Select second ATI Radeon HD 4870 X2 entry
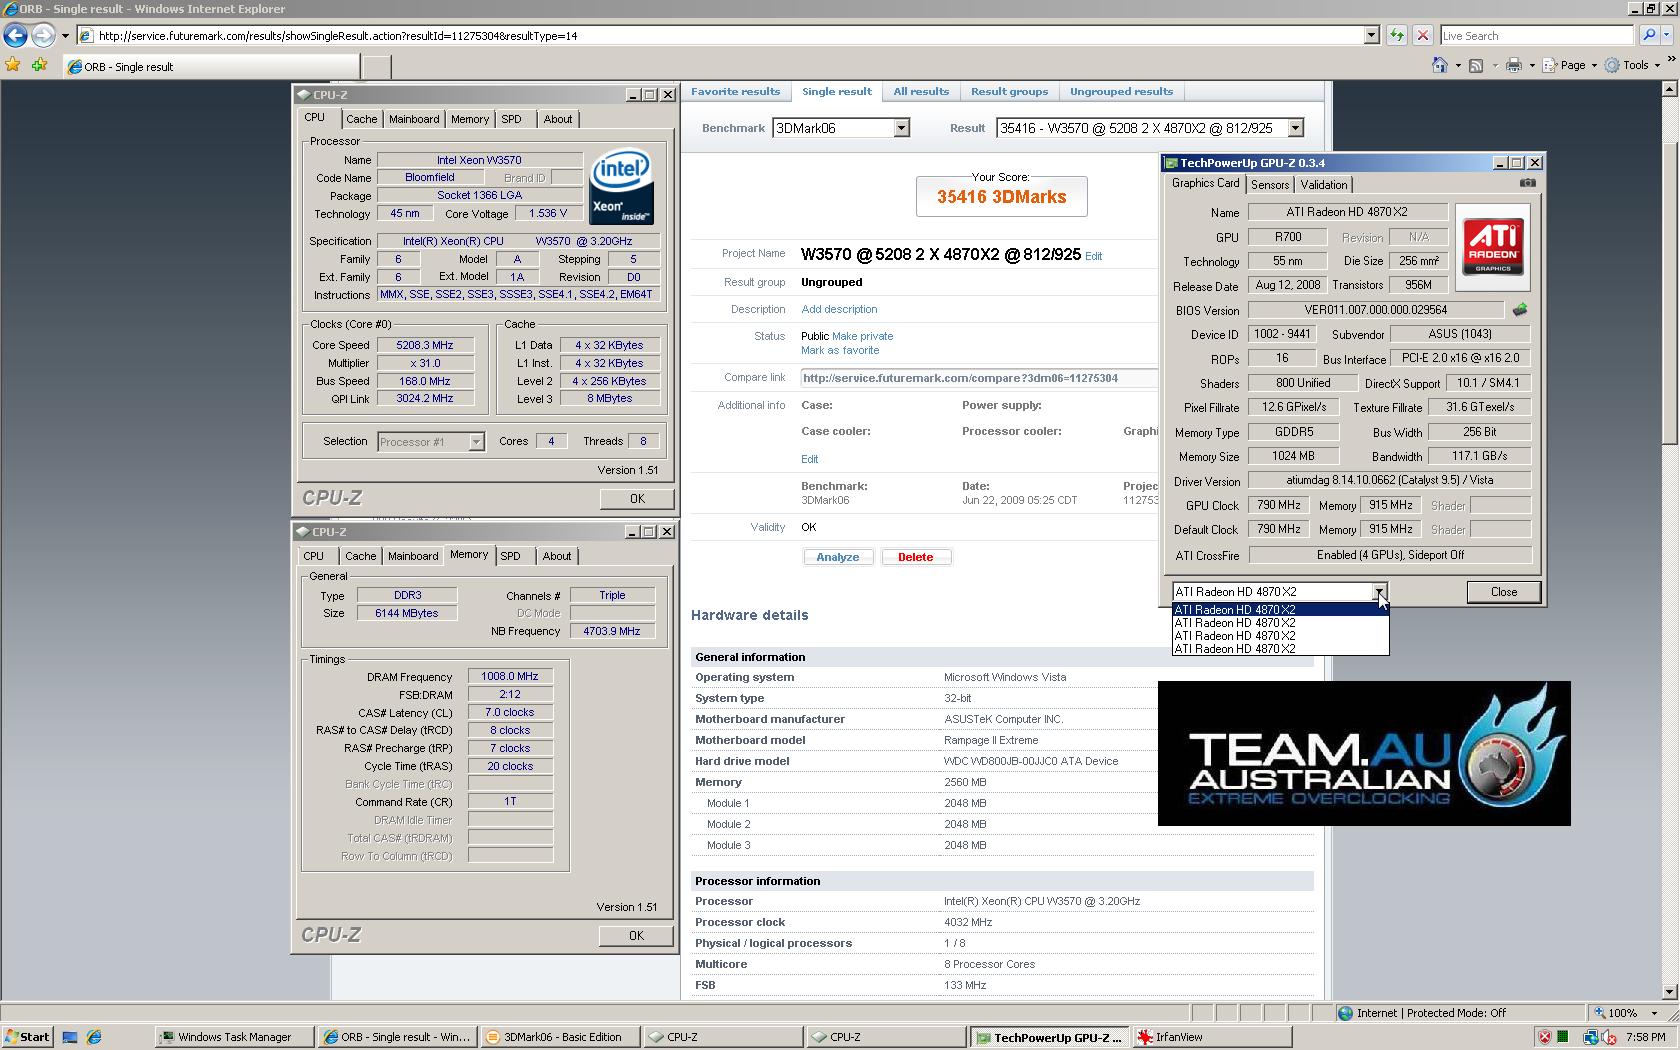The width and height of the screenshot is (1680, 1050). pos(1280,623)
